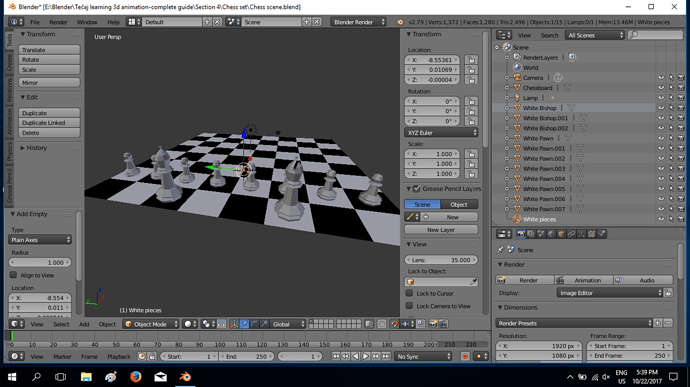Expand the White Bishop.001 tree node

507,118
